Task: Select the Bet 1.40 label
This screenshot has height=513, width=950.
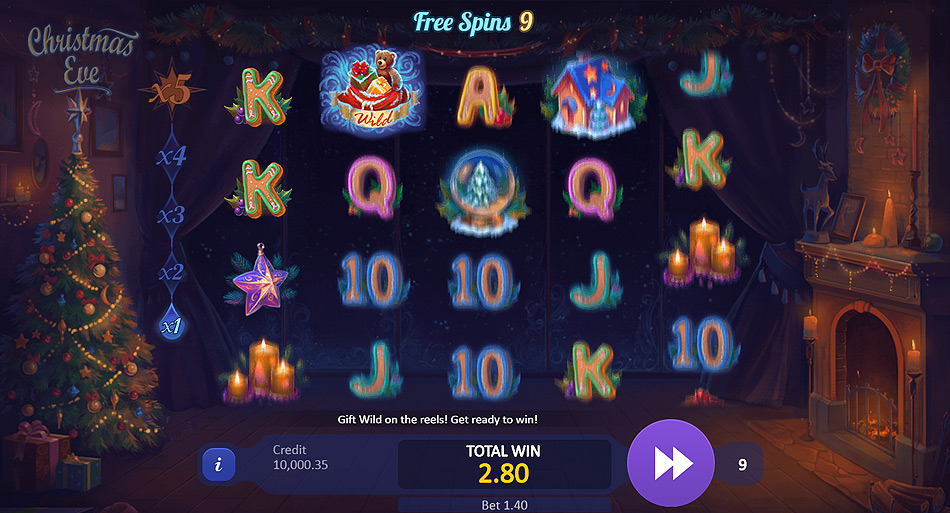Action: pos(504,505)
